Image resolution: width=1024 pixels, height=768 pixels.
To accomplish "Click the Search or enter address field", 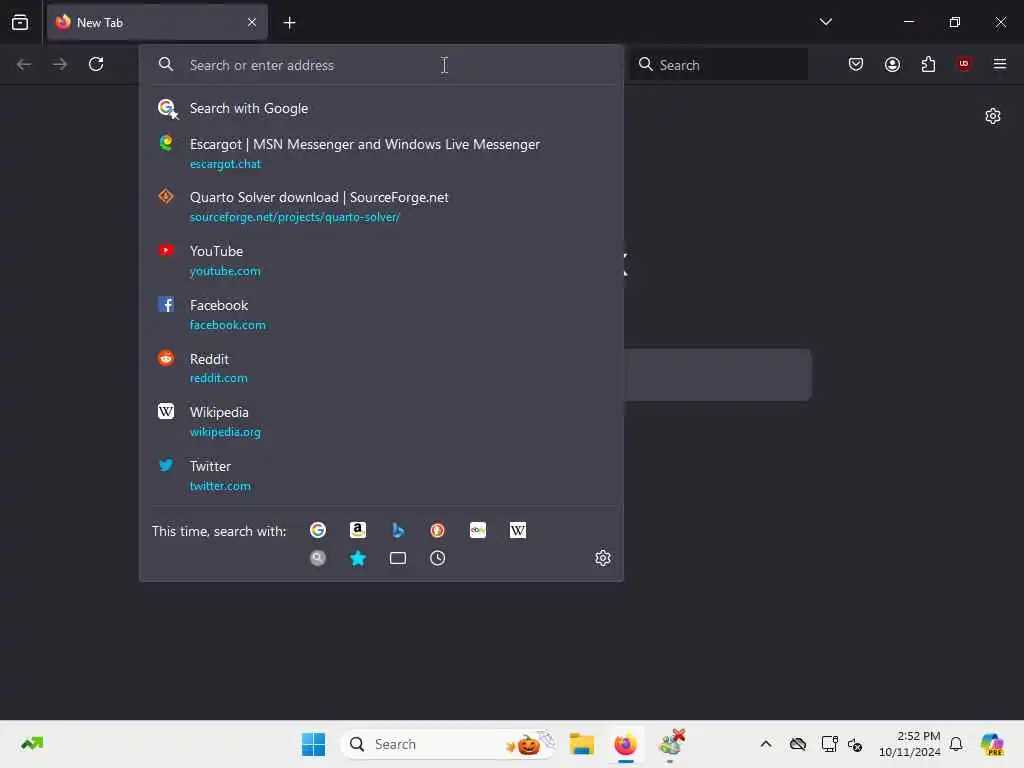I will (381, 65).
